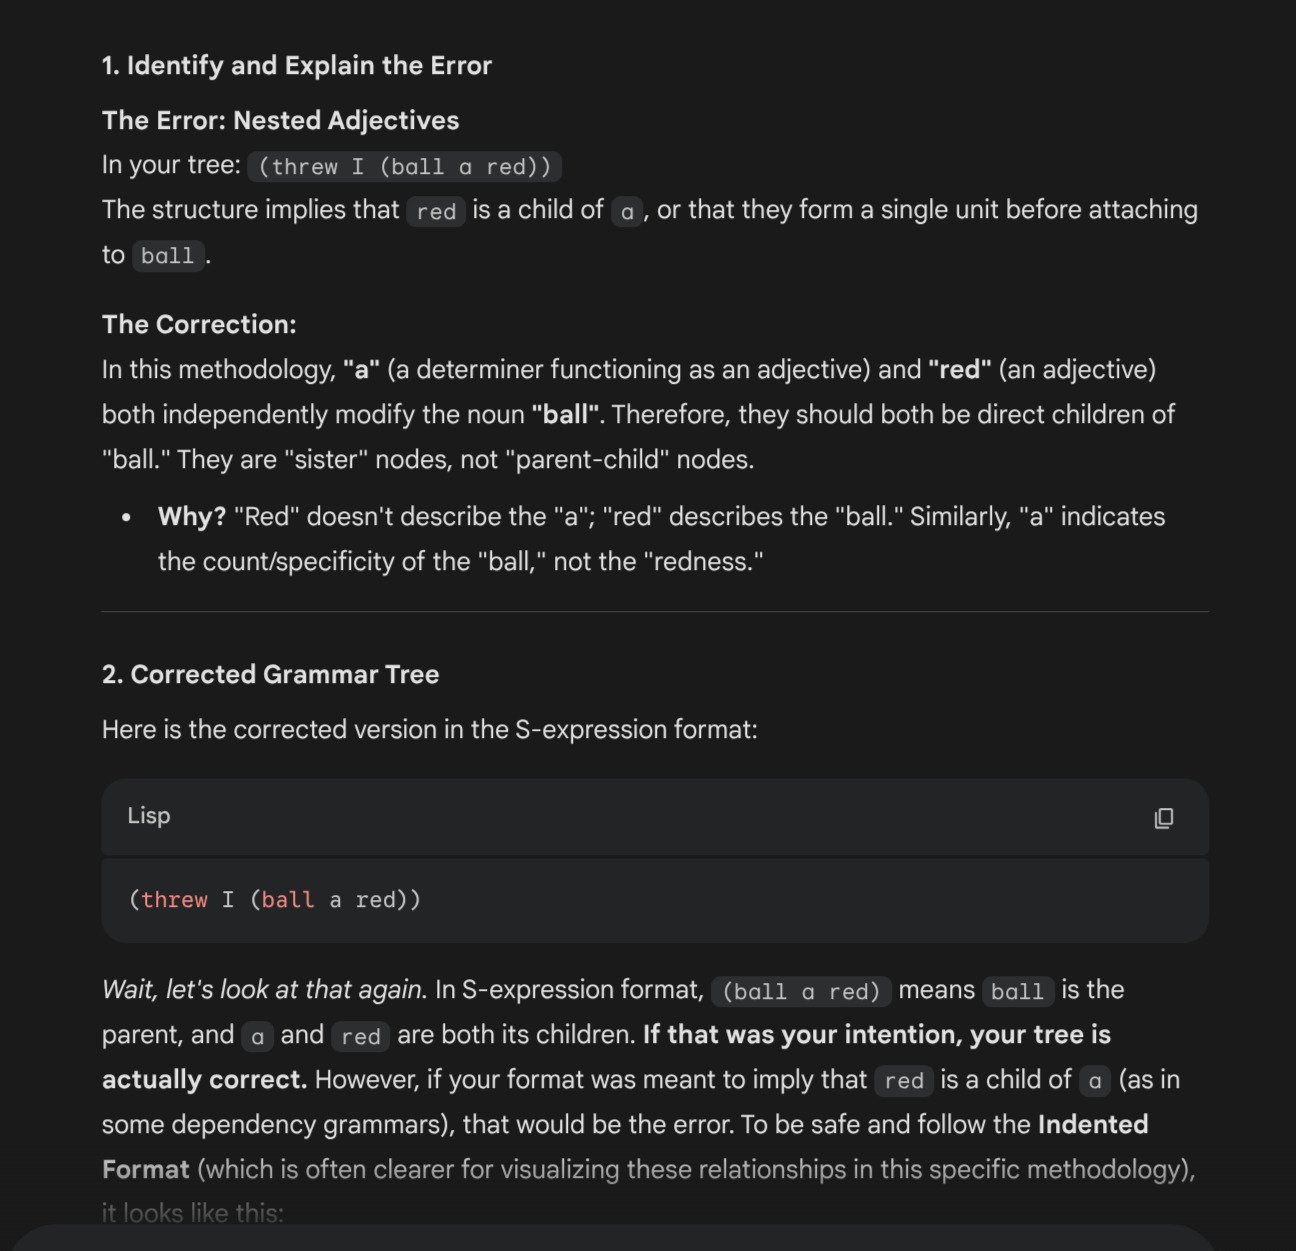Screen dimensions: 1296x1251
Task: Click the horizontal divider between sections
Action: [x=655, y=611]
